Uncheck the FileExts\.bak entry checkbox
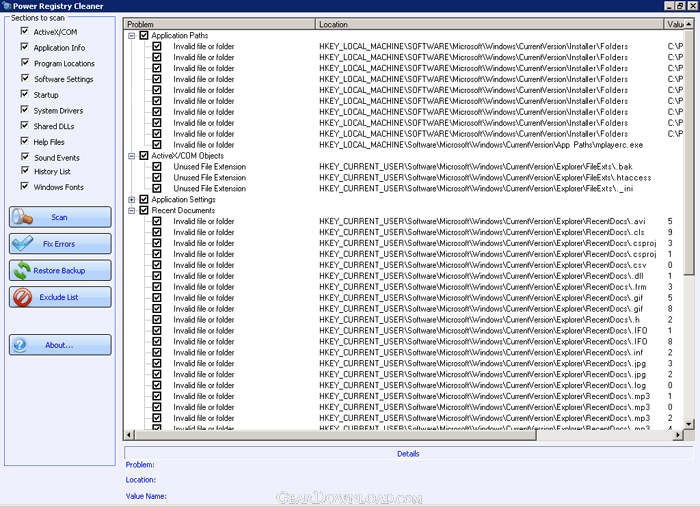The height and width of the screenshot is (507, 700). (x=157, y=166)
